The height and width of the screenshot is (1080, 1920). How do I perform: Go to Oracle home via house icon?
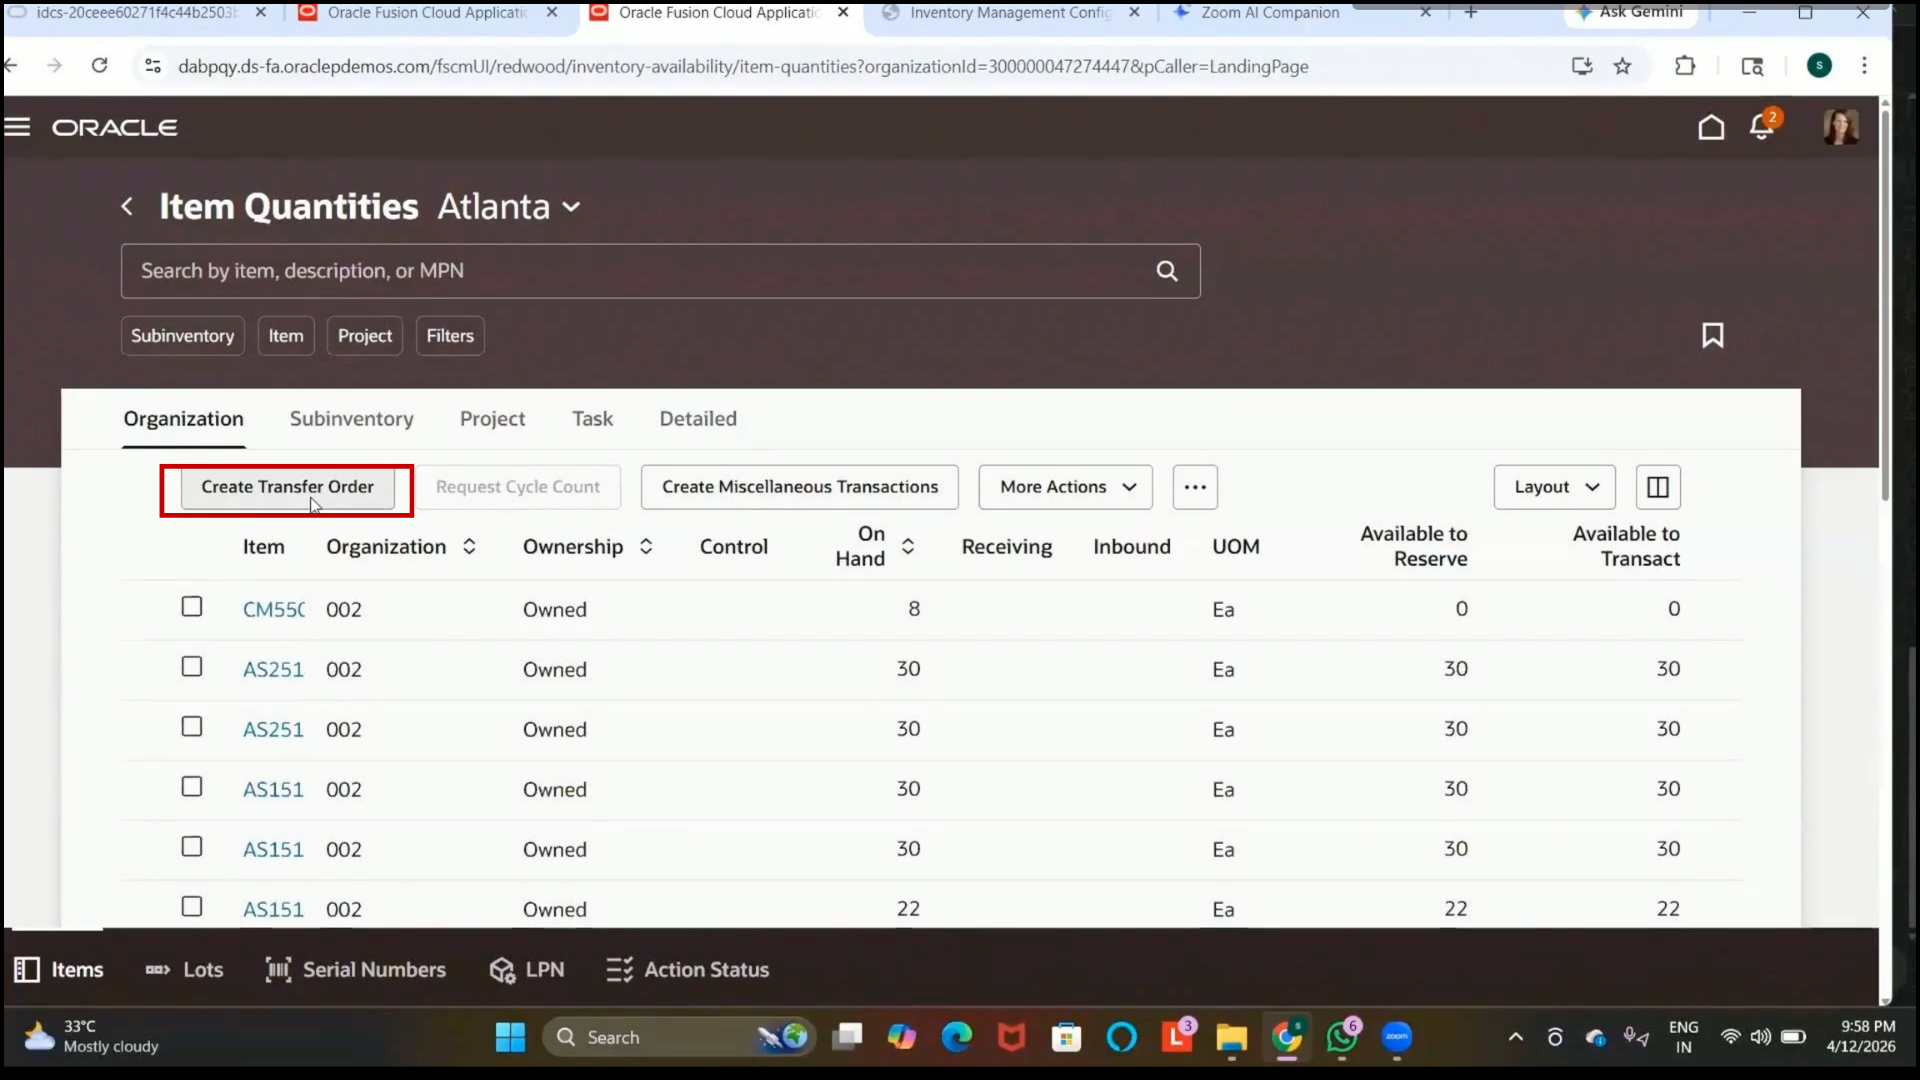[1711, 127]
